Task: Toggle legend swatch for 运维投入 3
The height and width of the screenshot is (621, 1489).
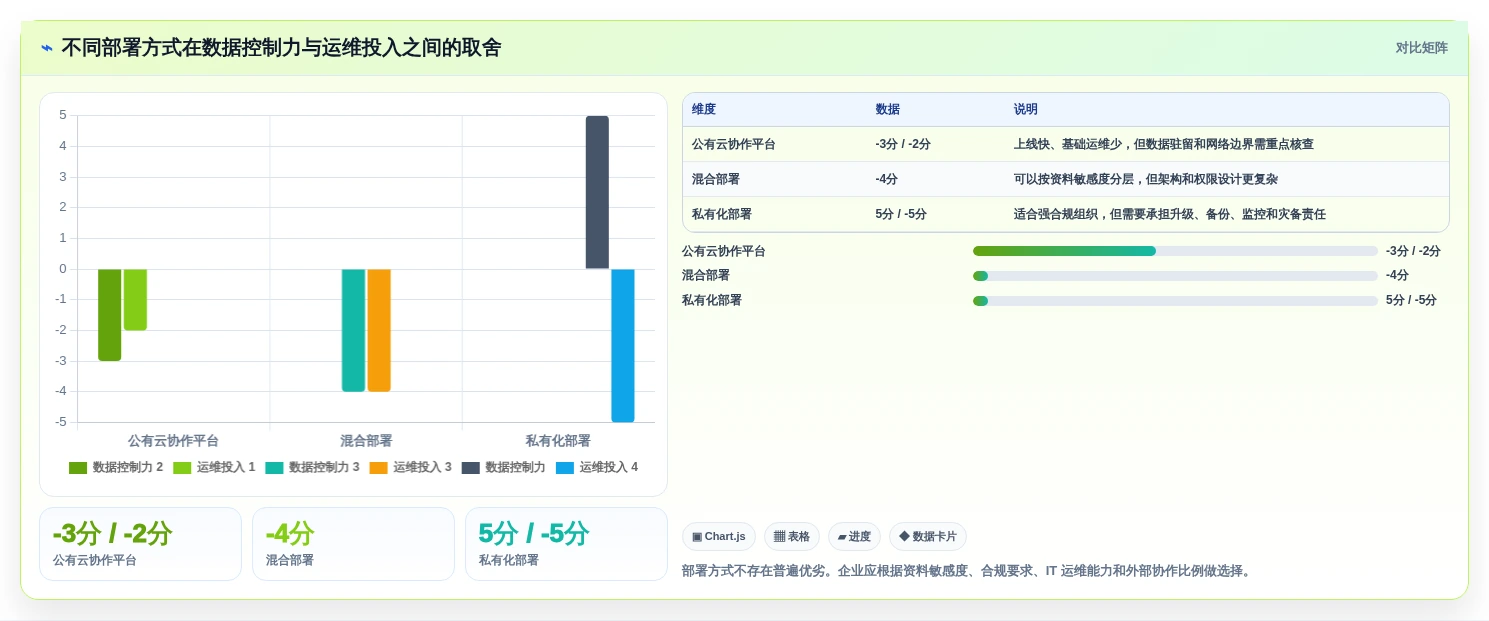Action: point(378,467)
